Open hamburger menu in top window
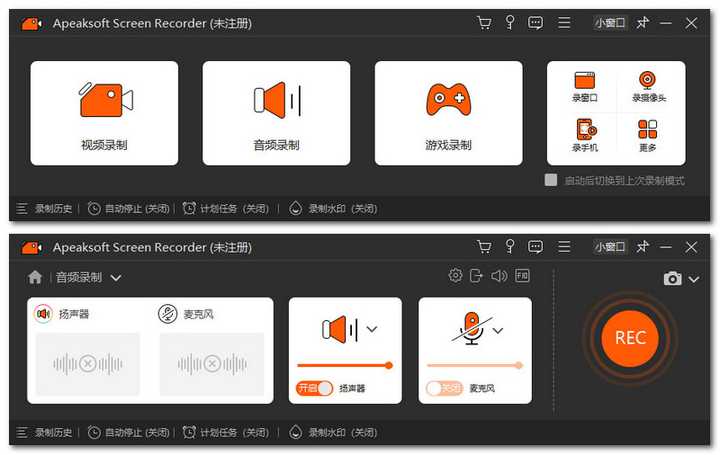Image resolution: width=720 pixels, height=455 pixels. tap(564, 23)
